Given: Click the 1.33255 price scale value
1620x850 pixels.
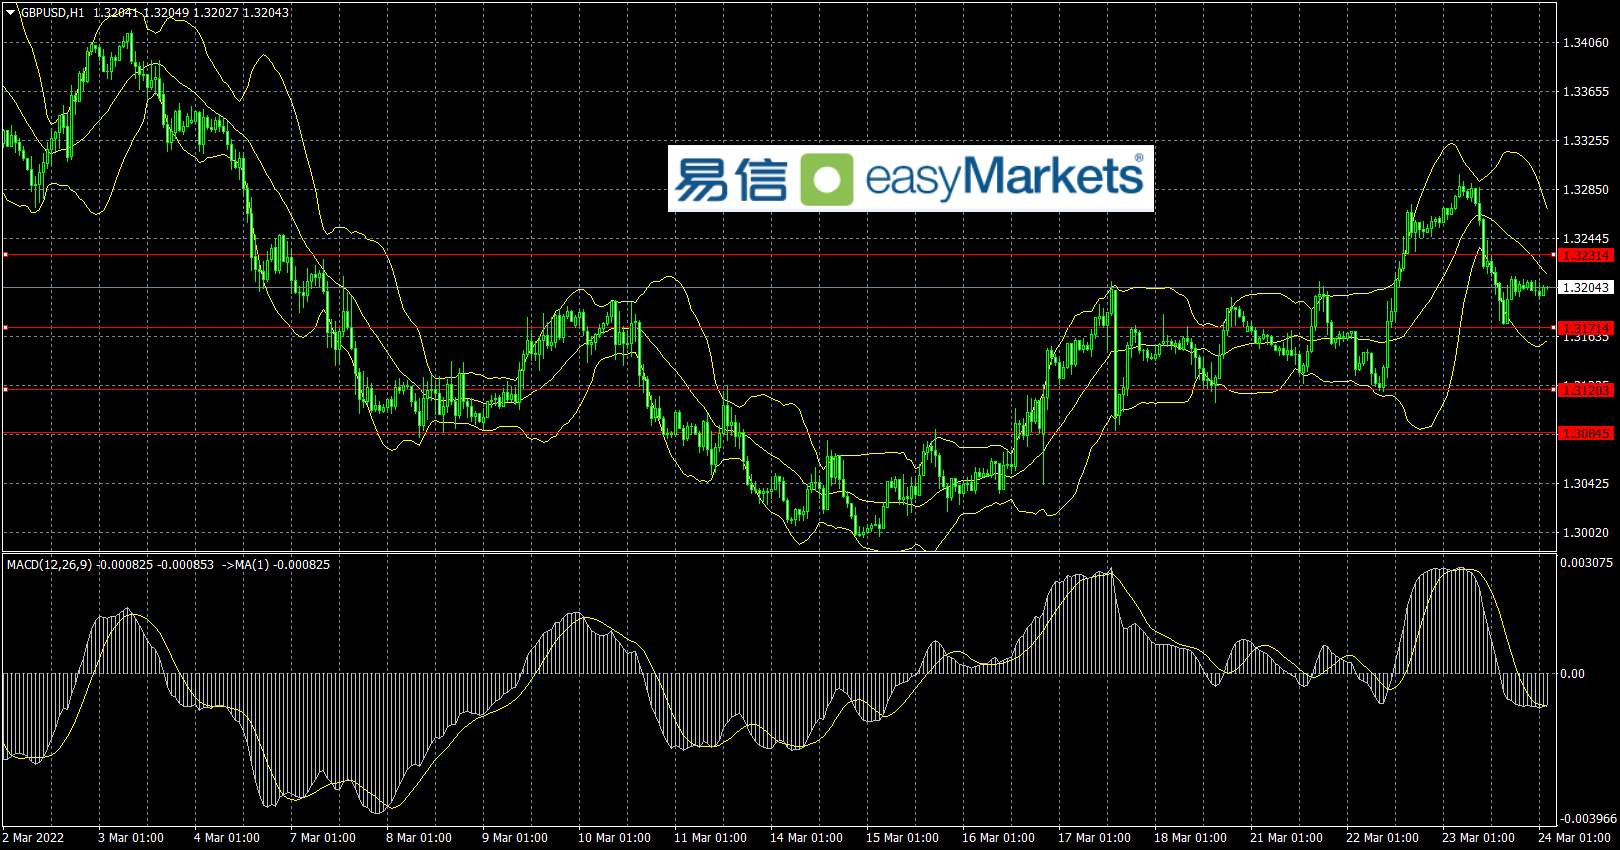Looking at the screenshot, I should (x=1586, y=141).
